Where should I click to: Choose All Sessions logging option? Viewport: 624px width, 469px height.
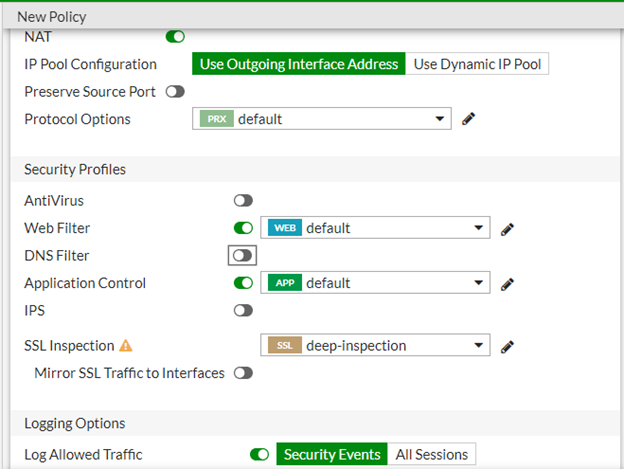(x=432, y=454)
